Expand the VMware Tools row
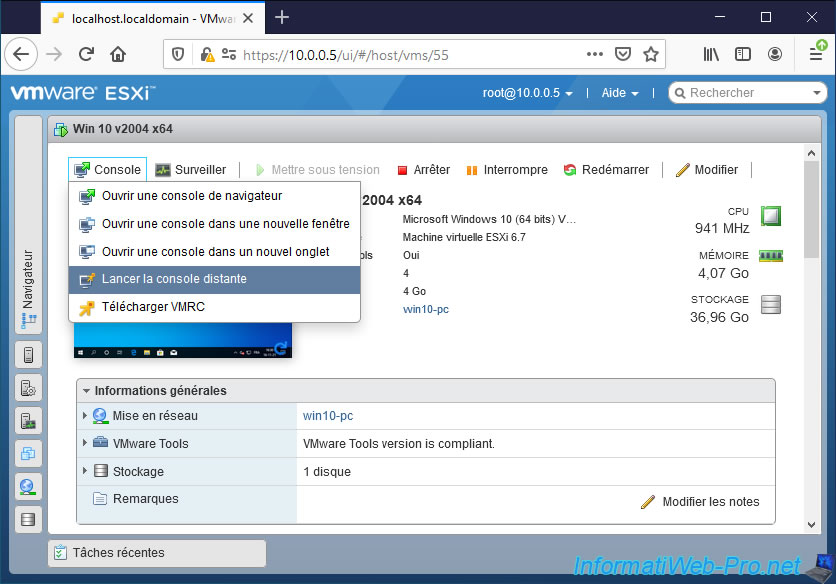The image size is (836, 584). click(85, 443)
